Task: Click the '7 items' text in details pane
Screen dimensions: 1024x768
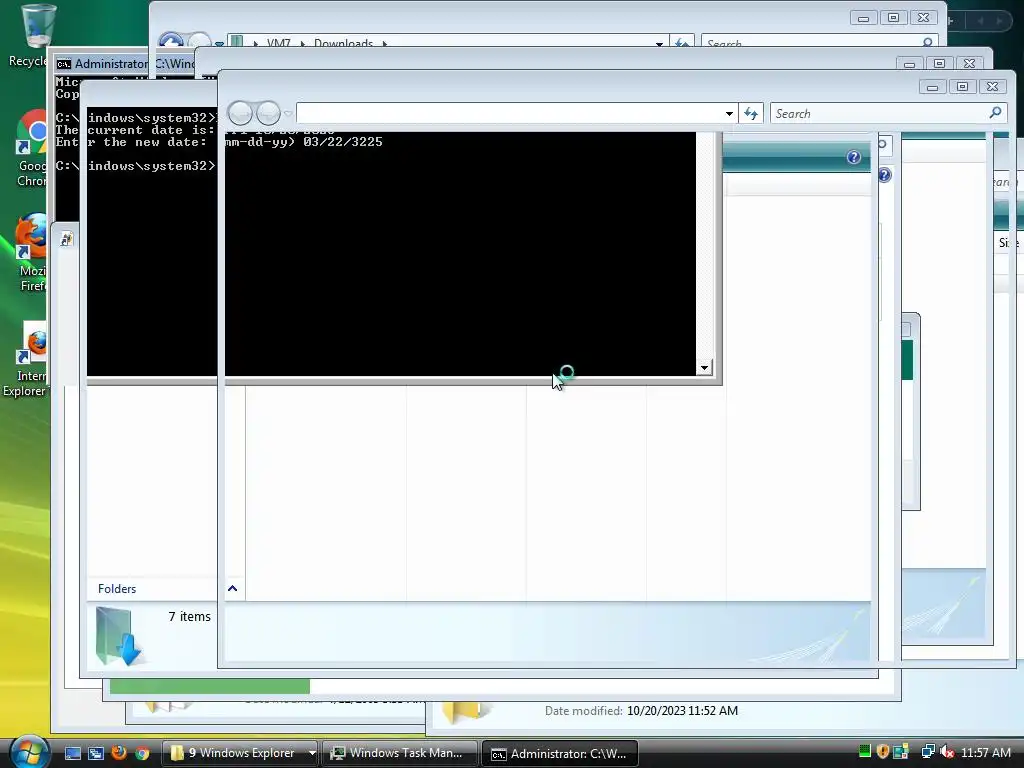Action: pyautogui.click(x=189, y=616)
